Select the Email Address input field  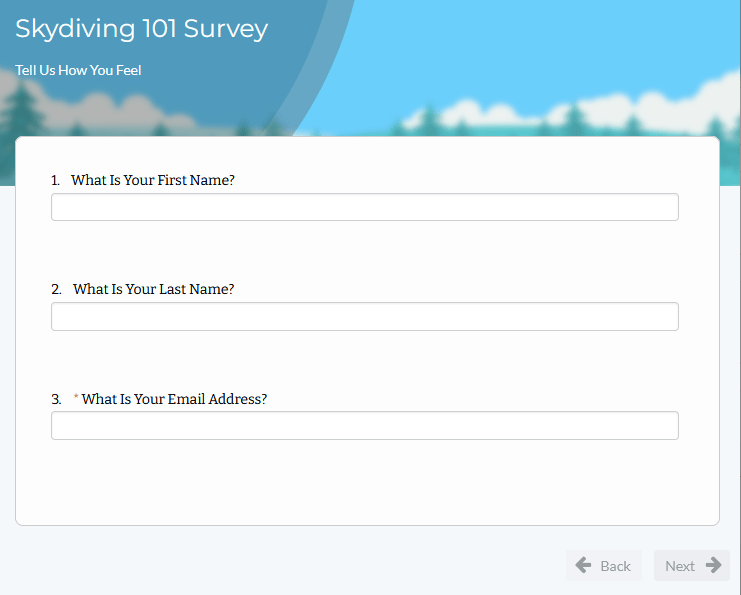click(x=365, y=425)
